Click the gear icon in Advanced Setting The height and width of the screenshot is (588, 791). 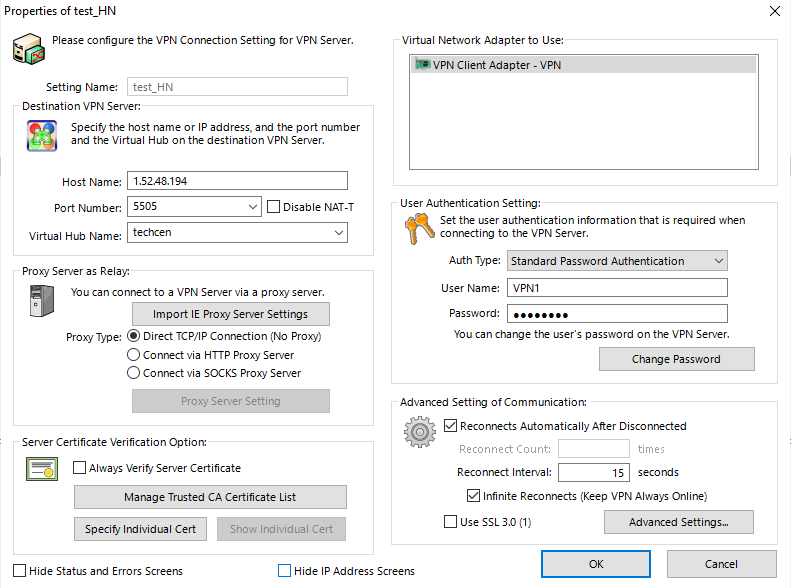pos(420,432)
